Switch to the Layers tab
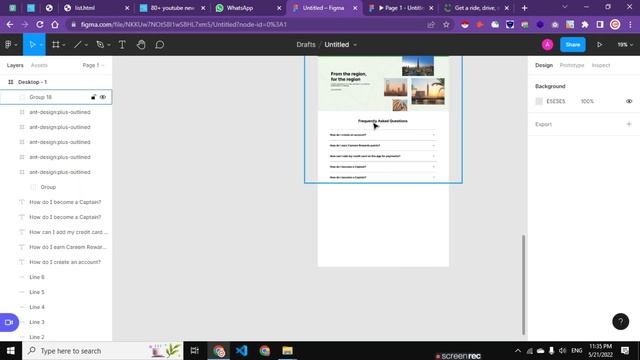The width and height of the screenshot is (640, 360). [15, 65]
